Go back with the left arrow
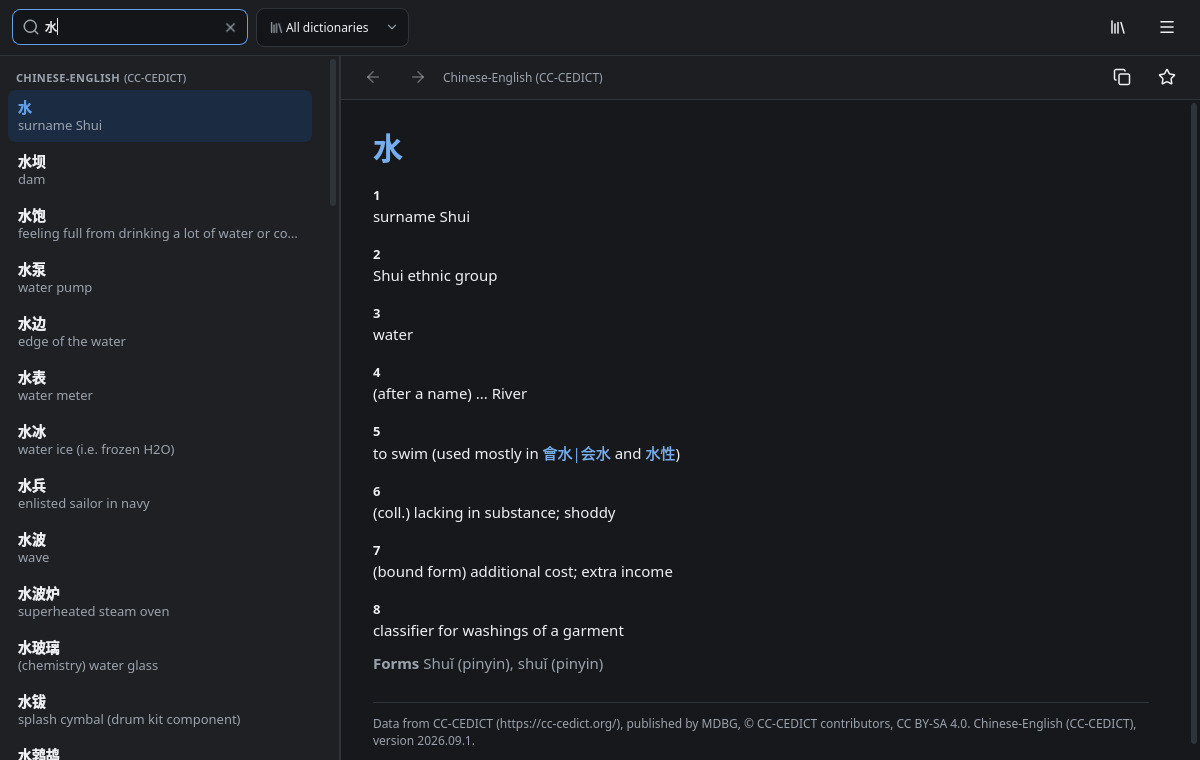The image size is (1200, 760). [373, 77]
